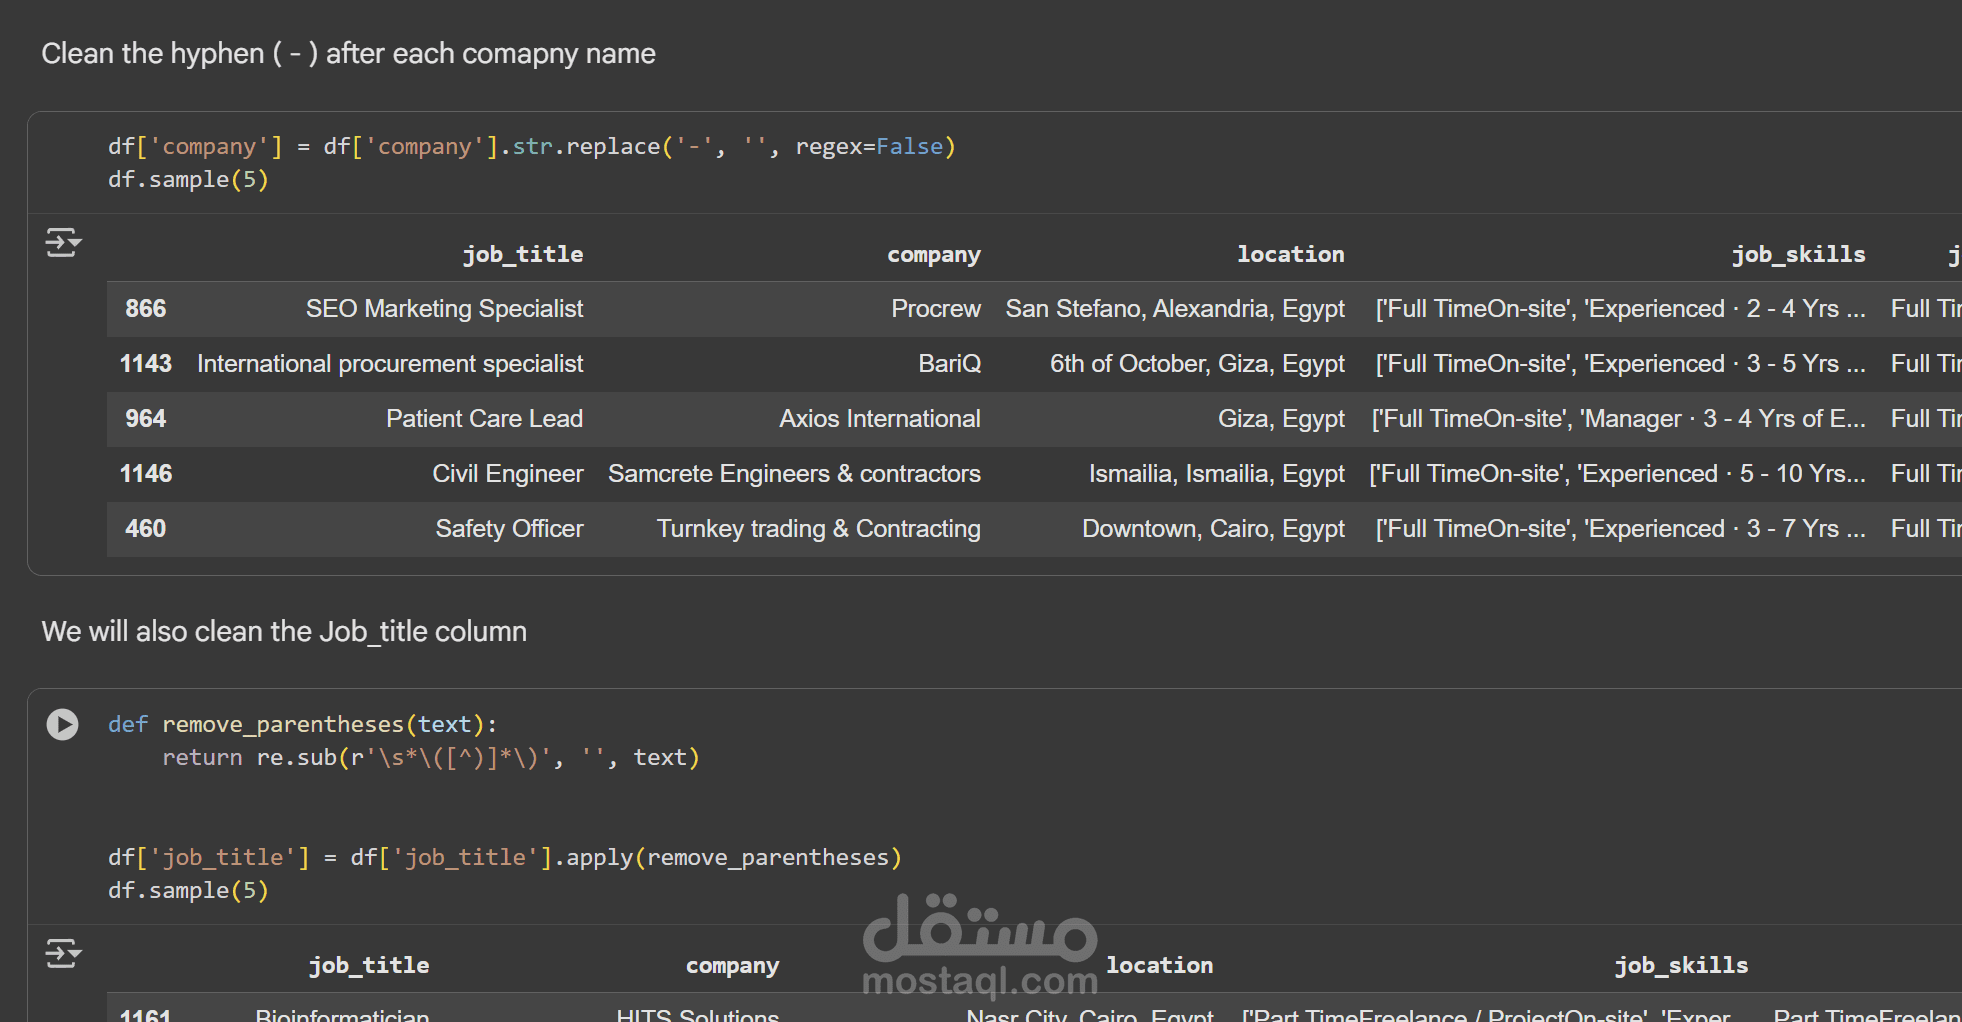Screen dimensions: 1962x1022
Task: Click the company header in second table
Action: (732, 965)
